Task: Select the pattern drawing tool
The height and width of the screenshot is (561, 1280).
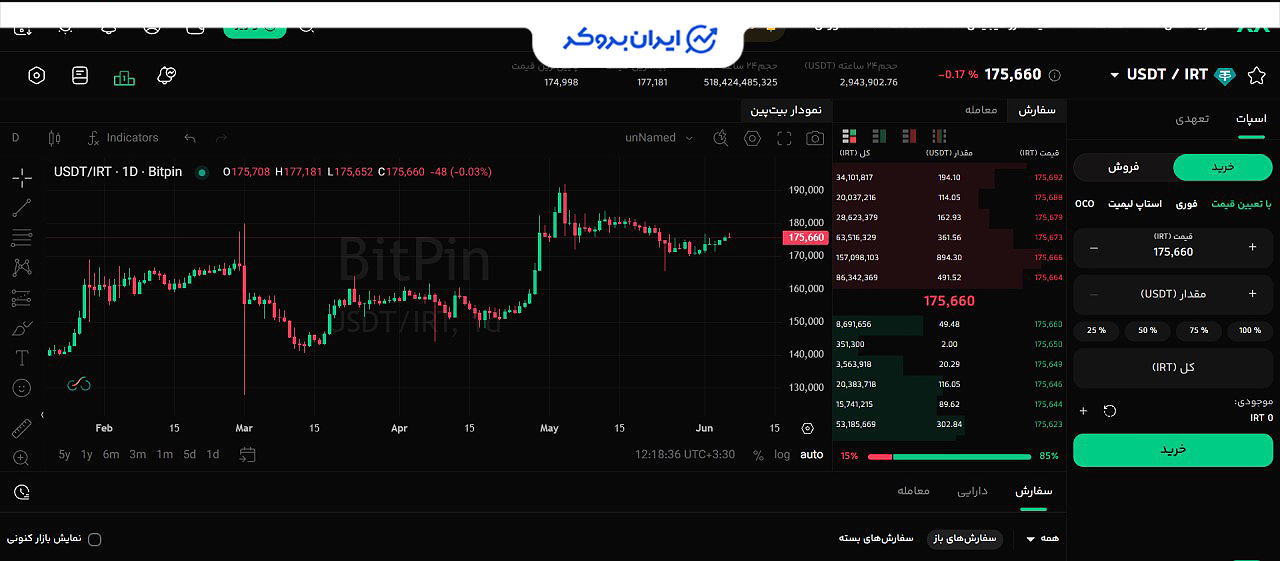Action: 22,268
